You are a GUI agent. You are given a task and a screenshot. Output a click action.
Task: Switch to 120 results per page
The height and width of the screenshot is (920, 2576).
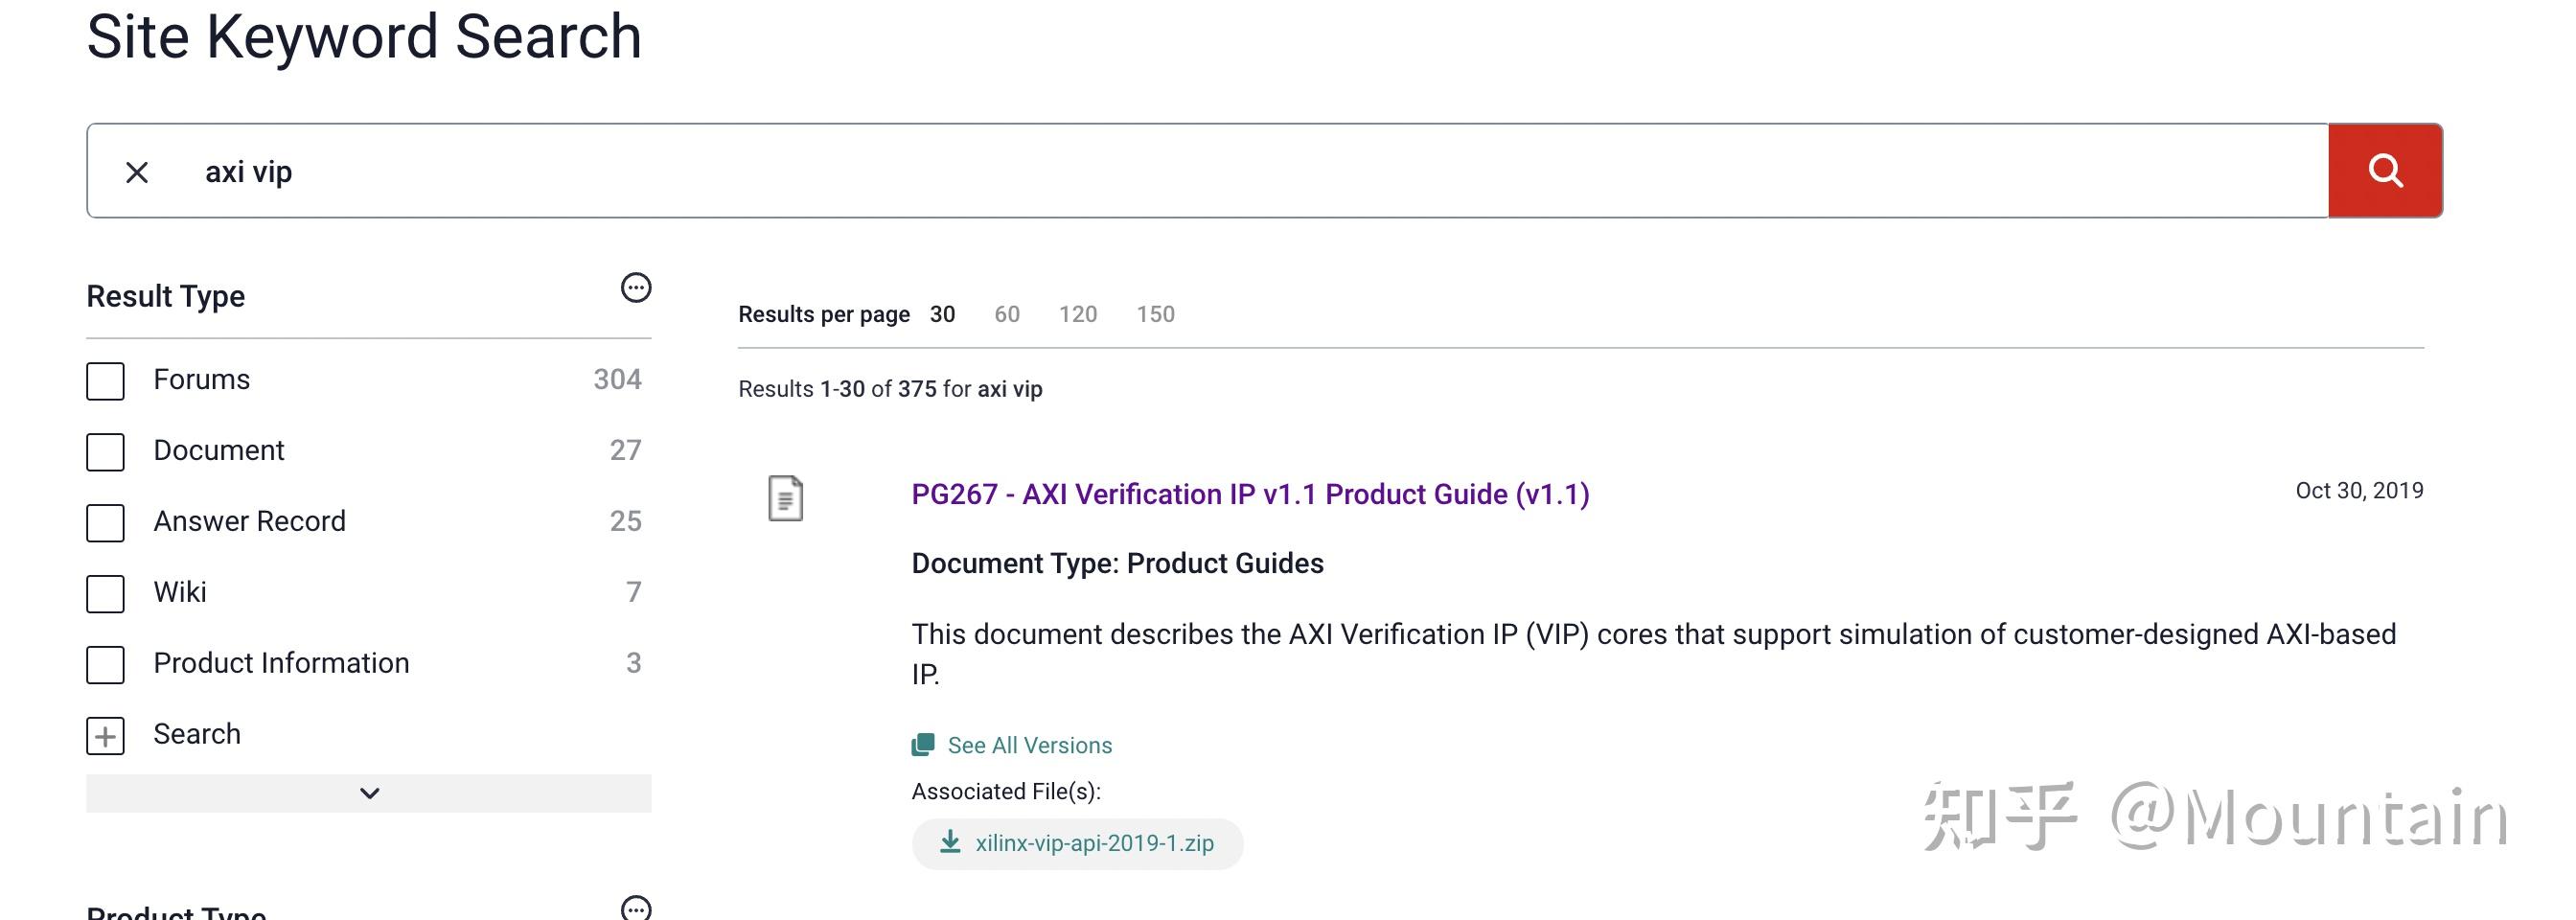pos(1077,315)
